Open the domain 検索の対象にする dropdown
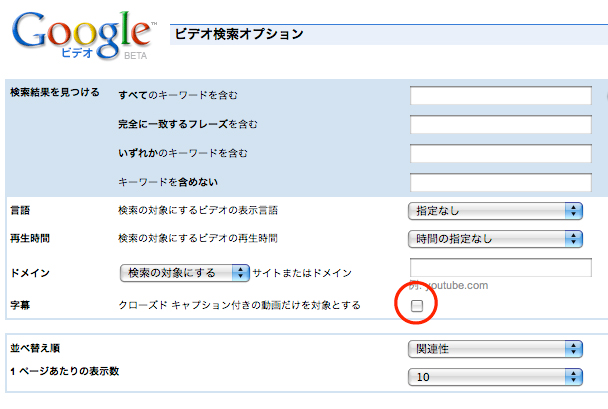The height and width of the screenshot is (409, 608). (x=185, y=273)
